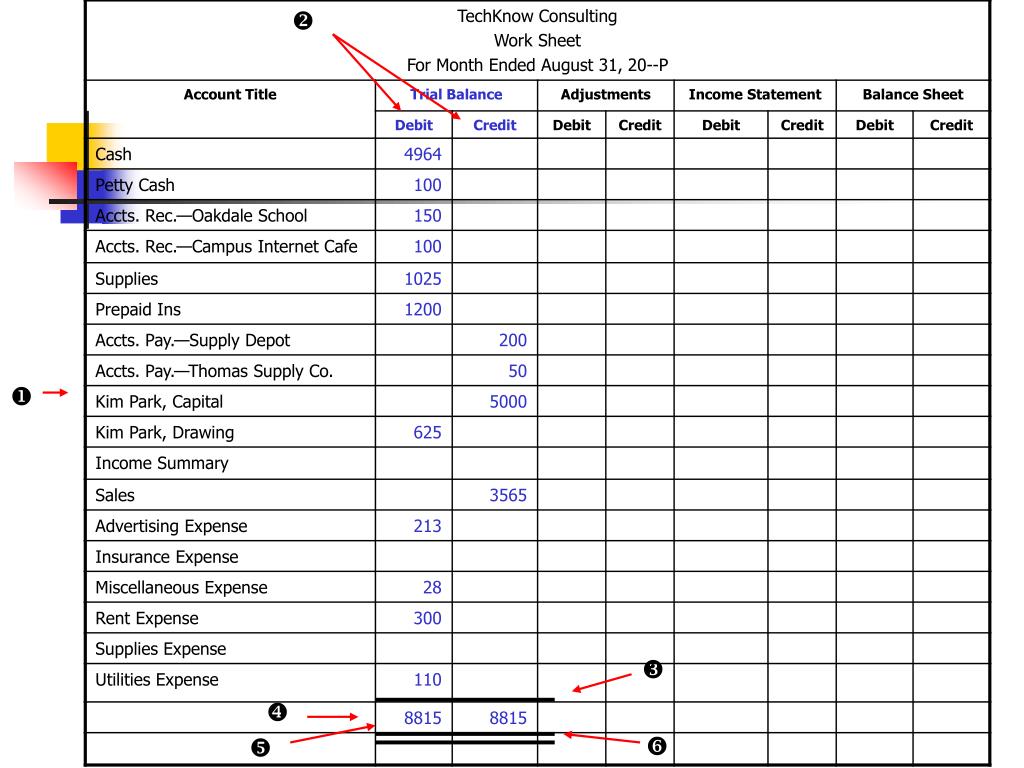
Task: Click 'Accts. Pay.—Supply Depot' account title
Action: pos(193,340)
